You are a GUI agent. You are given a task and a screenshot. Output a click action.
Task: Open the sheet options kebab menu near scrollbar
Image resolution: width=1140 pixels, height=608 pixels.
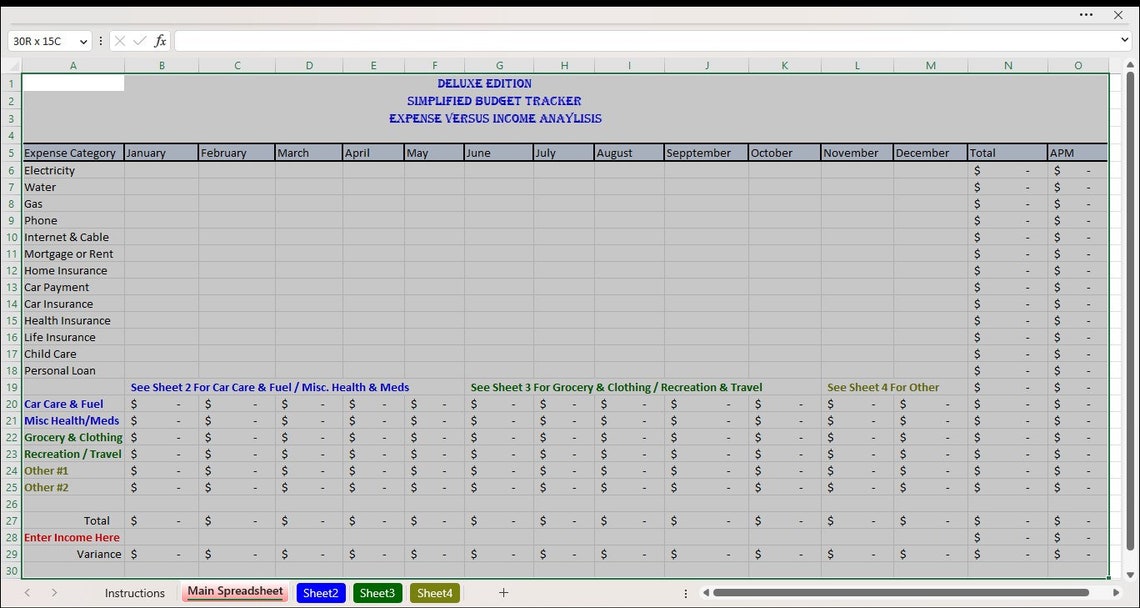(x=686, y=592)
